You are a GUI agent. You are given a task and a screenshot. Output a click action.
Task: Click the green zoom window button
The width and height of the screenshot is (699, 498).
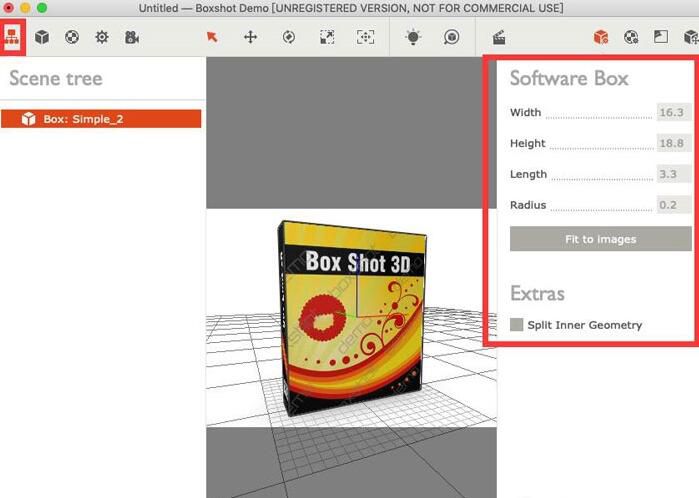[42, 8]
